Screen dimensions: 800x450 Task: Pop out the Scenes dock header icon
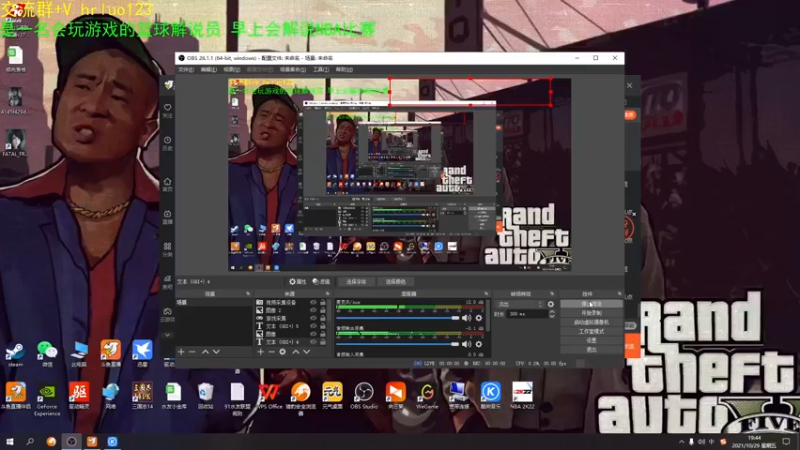click(248, 294)
